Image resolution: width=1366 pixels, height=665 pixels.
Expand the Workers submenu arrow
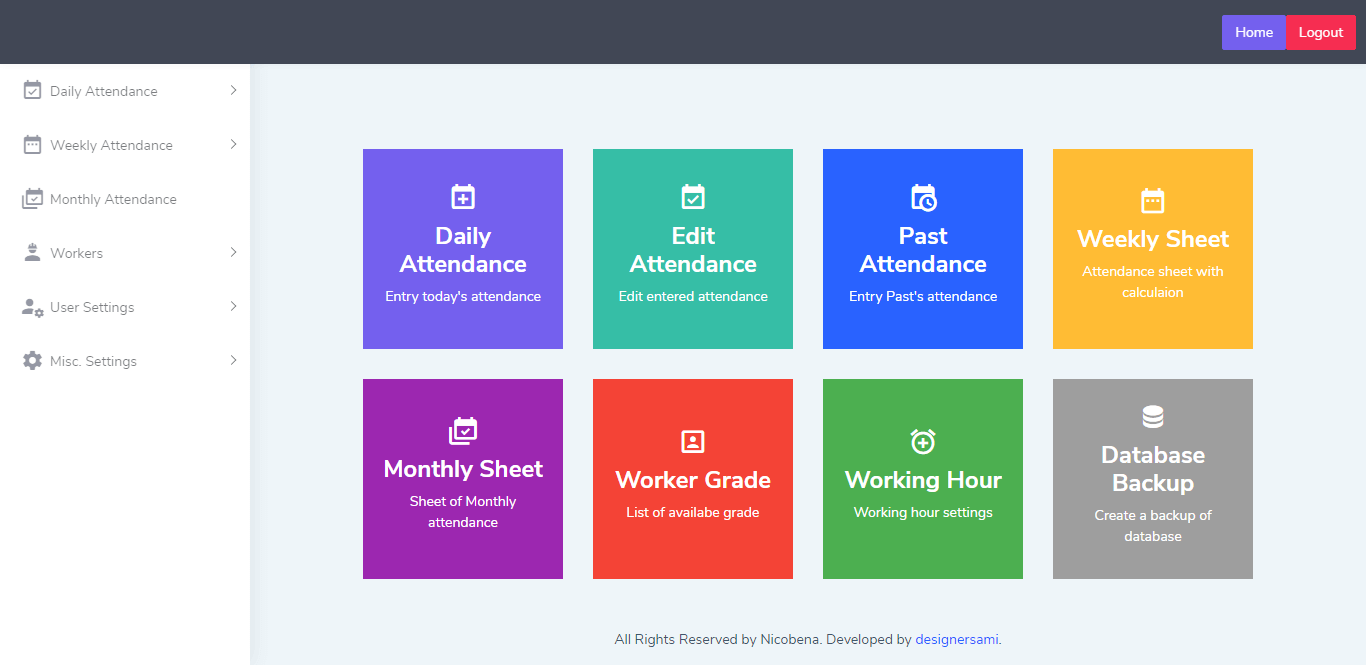click(x=233, y=252)
